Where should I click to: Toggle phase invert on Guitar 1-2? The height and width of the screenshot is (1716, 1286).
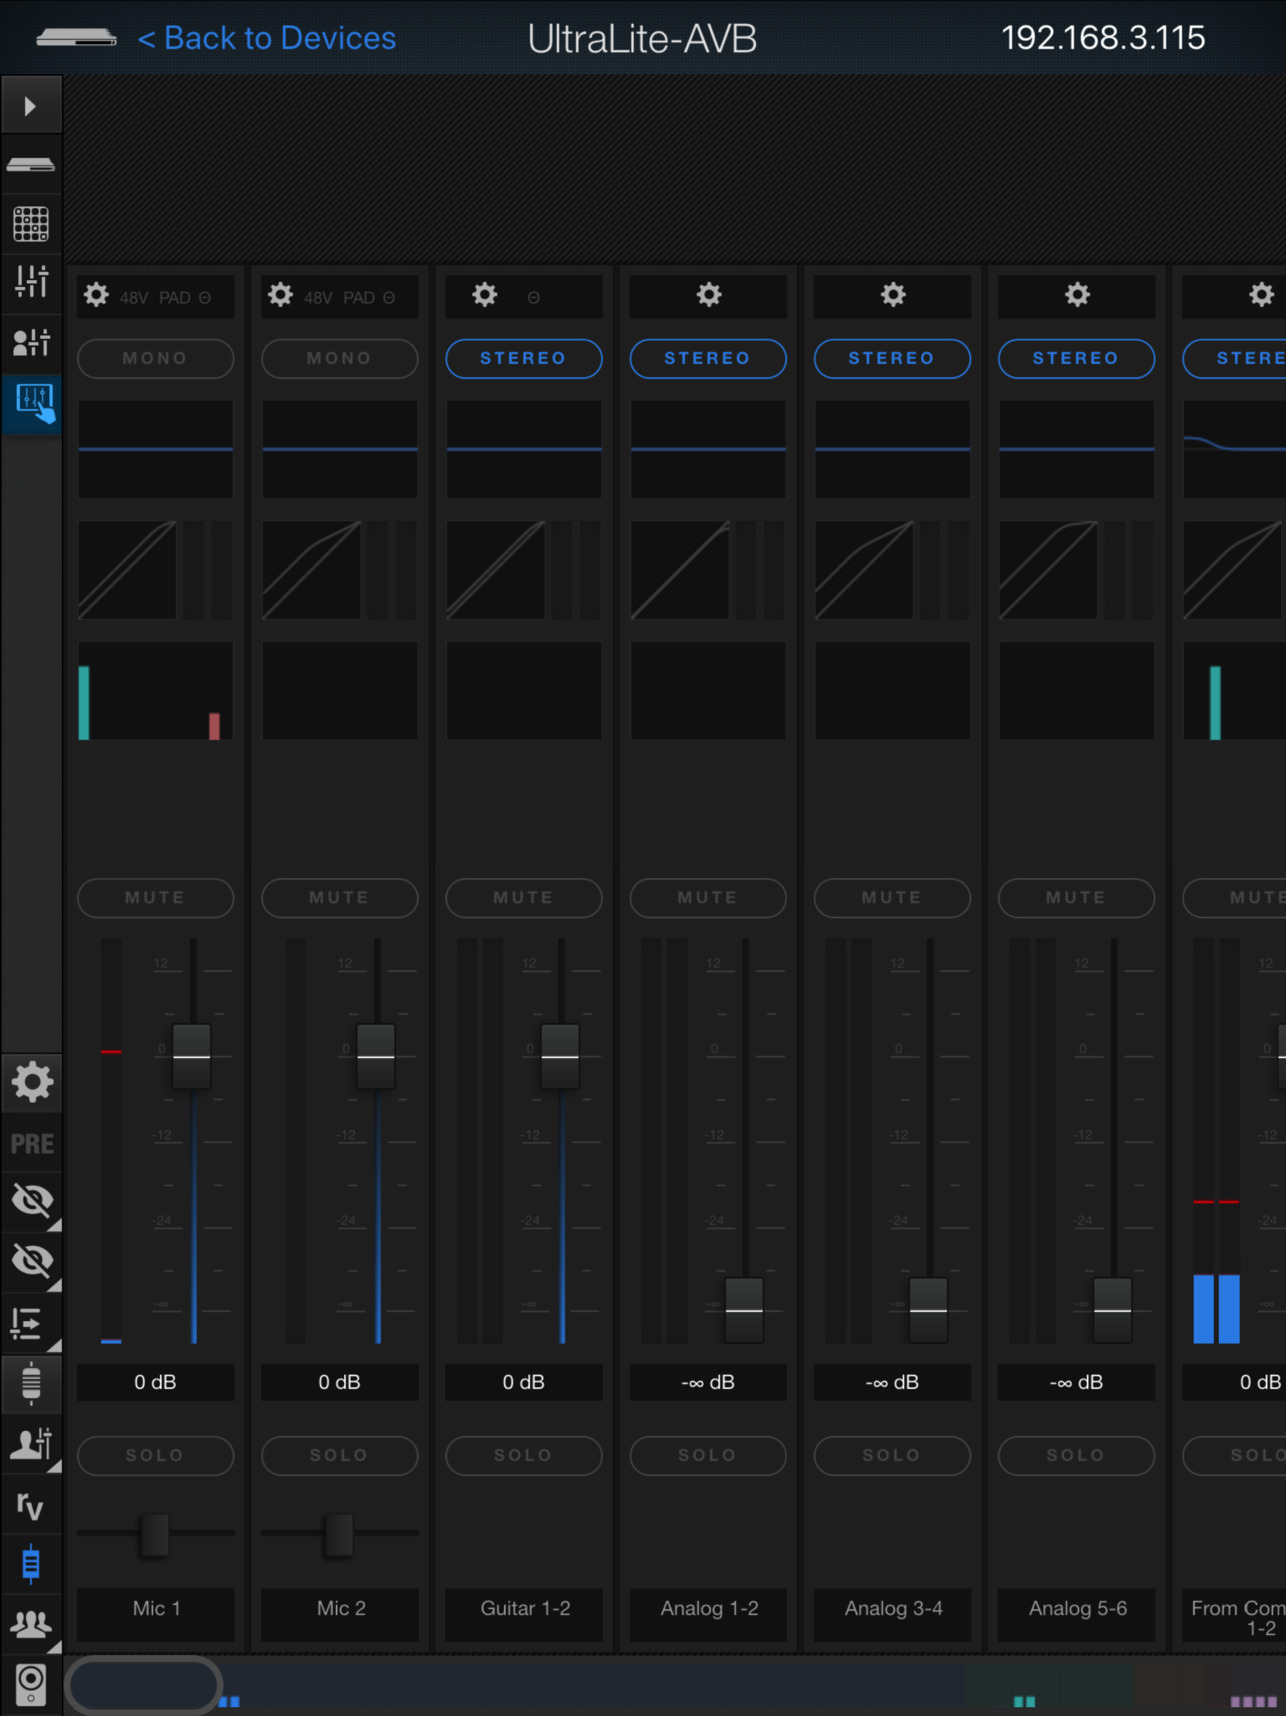click(x=534, y=298)
